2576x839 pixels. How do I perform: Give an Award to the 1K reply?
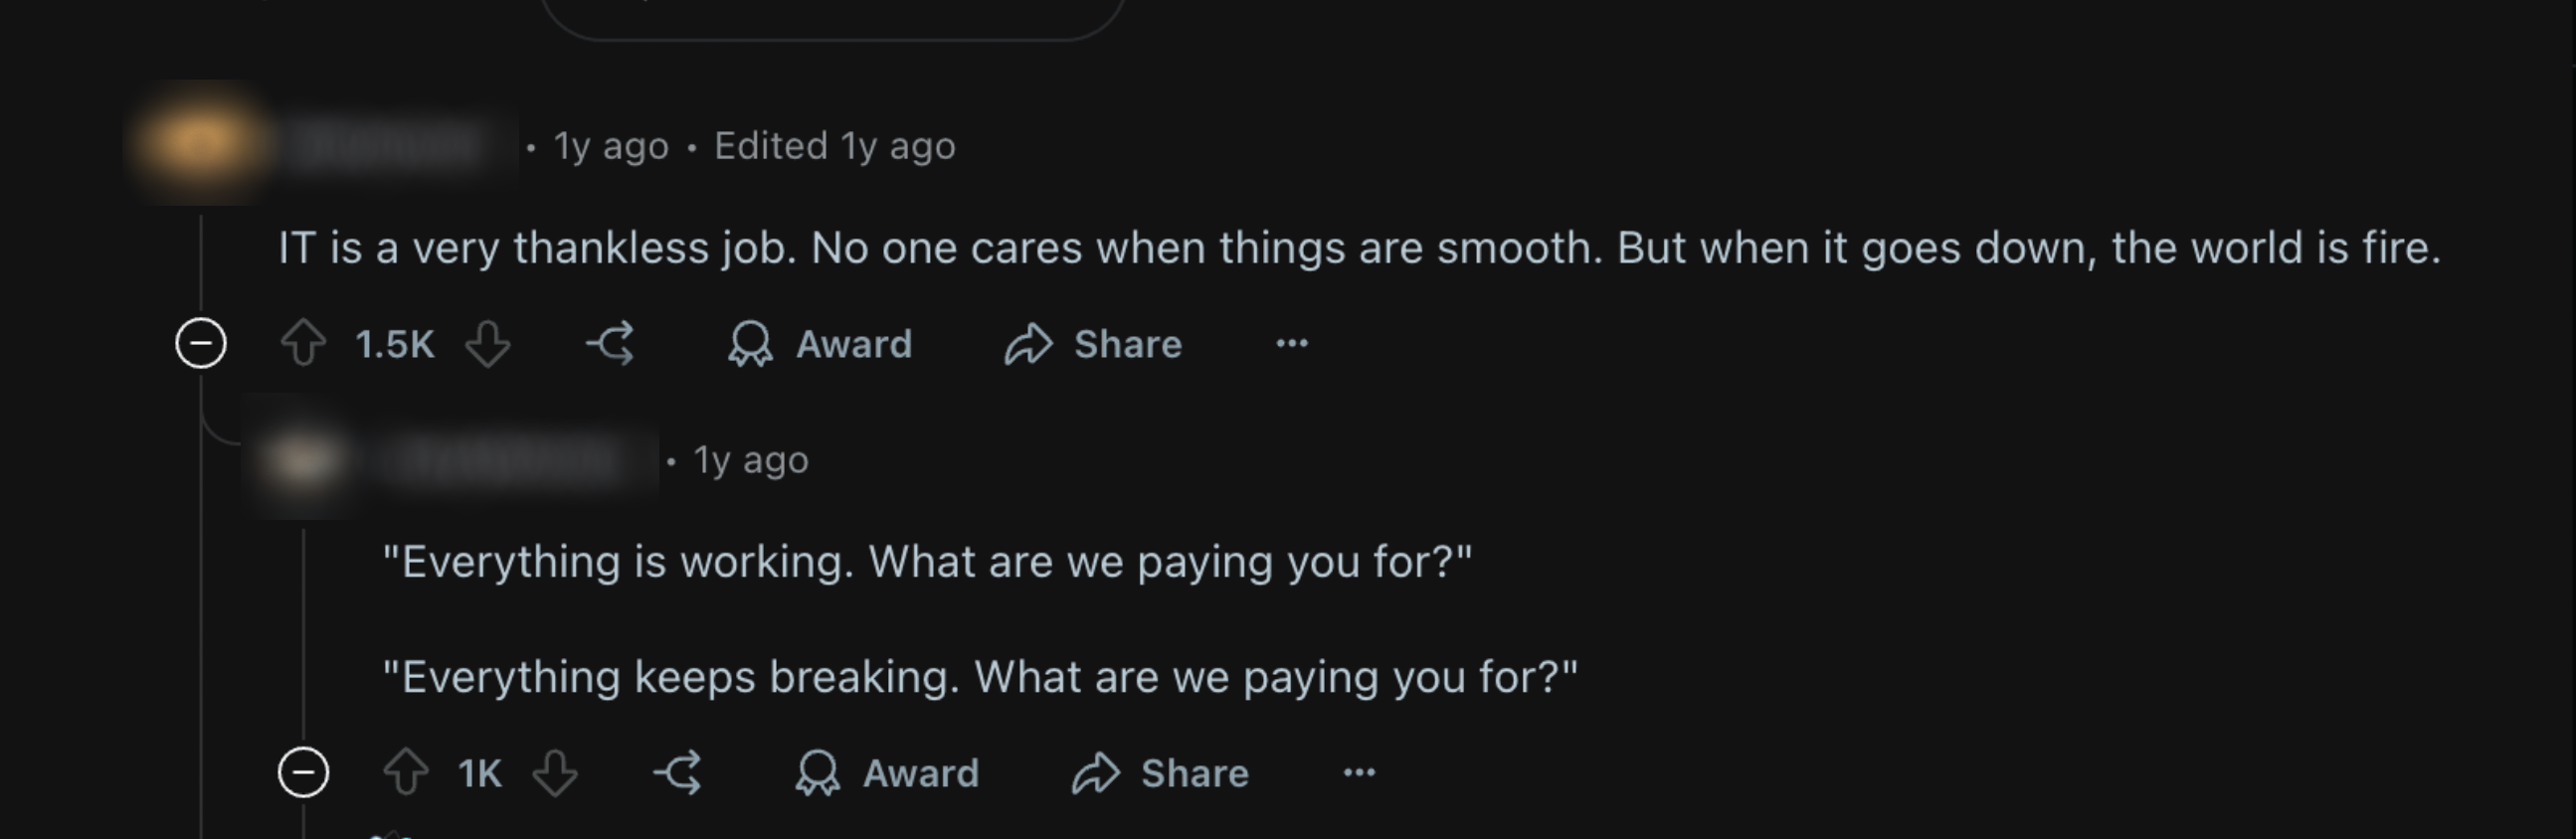pos(887,773)
